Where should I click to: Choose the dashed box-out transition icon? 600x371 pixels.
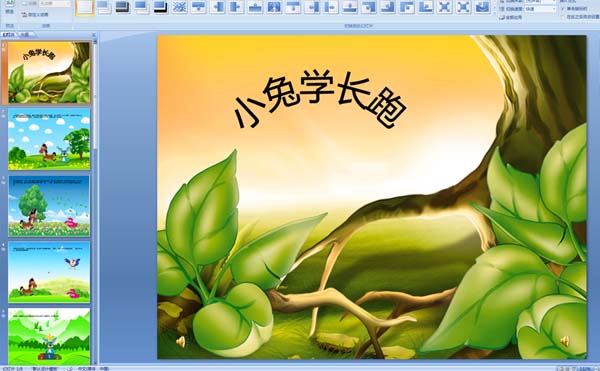[x=463, y=7]
